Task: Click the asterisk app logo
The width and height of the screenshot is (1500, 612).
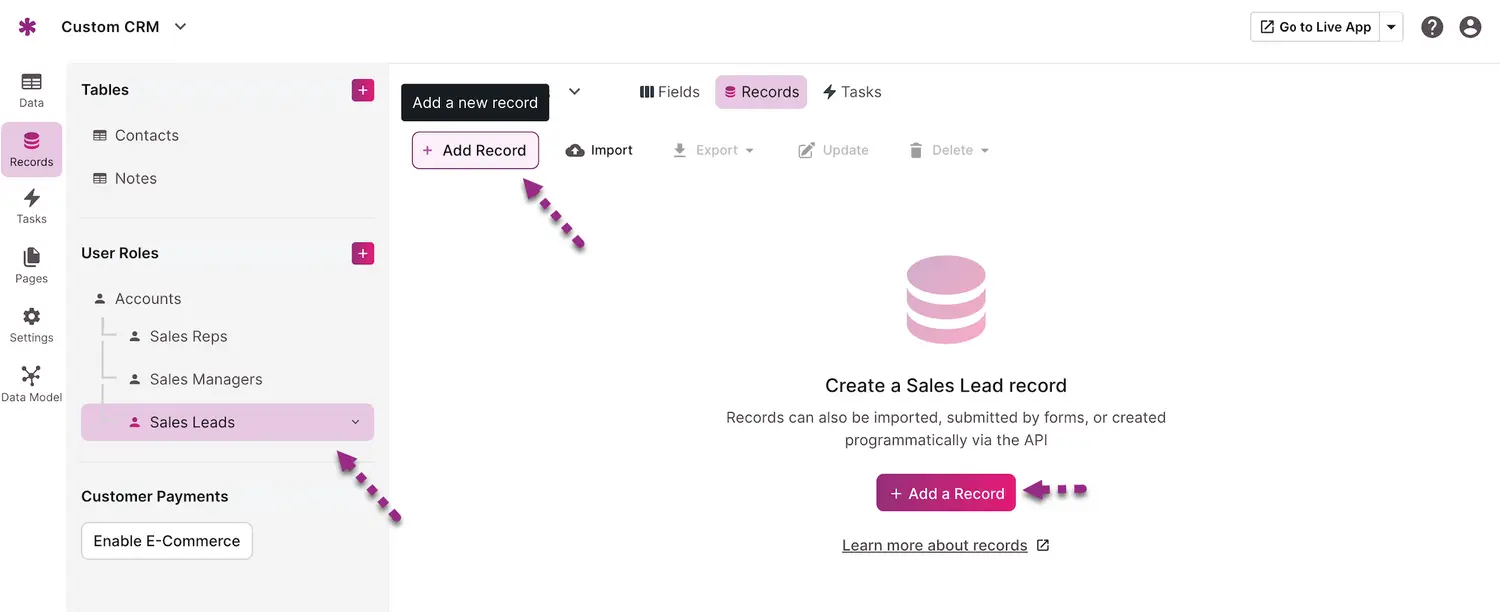Action: click(27, 27)
